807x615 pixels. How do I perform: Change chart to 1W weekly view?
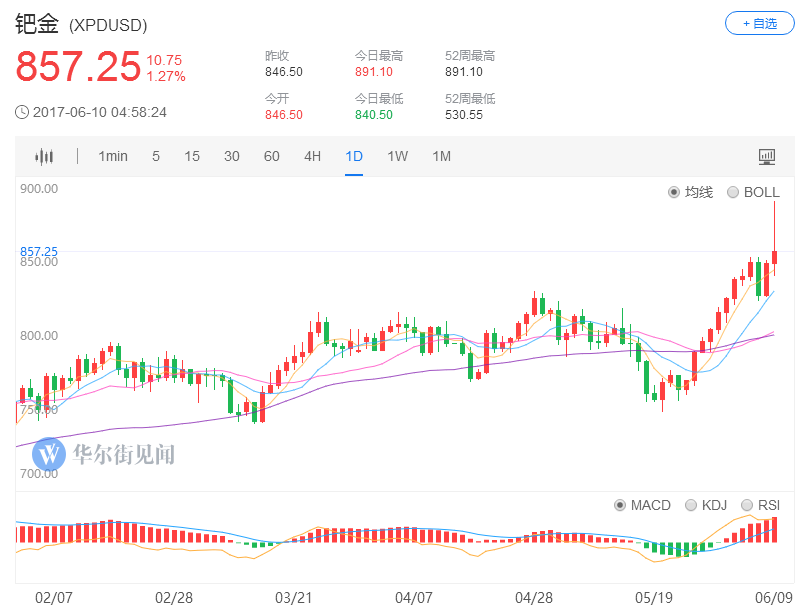click(397, 156)
